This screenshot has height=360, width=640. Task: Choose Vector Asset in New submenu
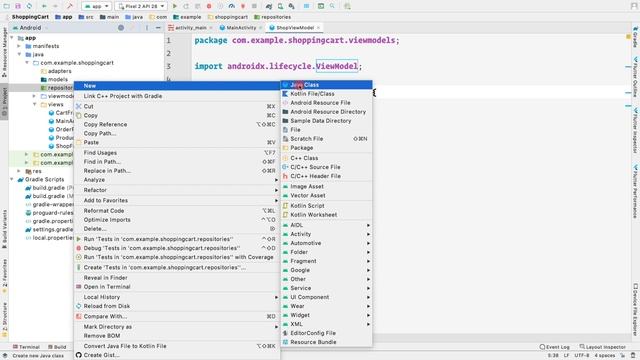point(327,196)
